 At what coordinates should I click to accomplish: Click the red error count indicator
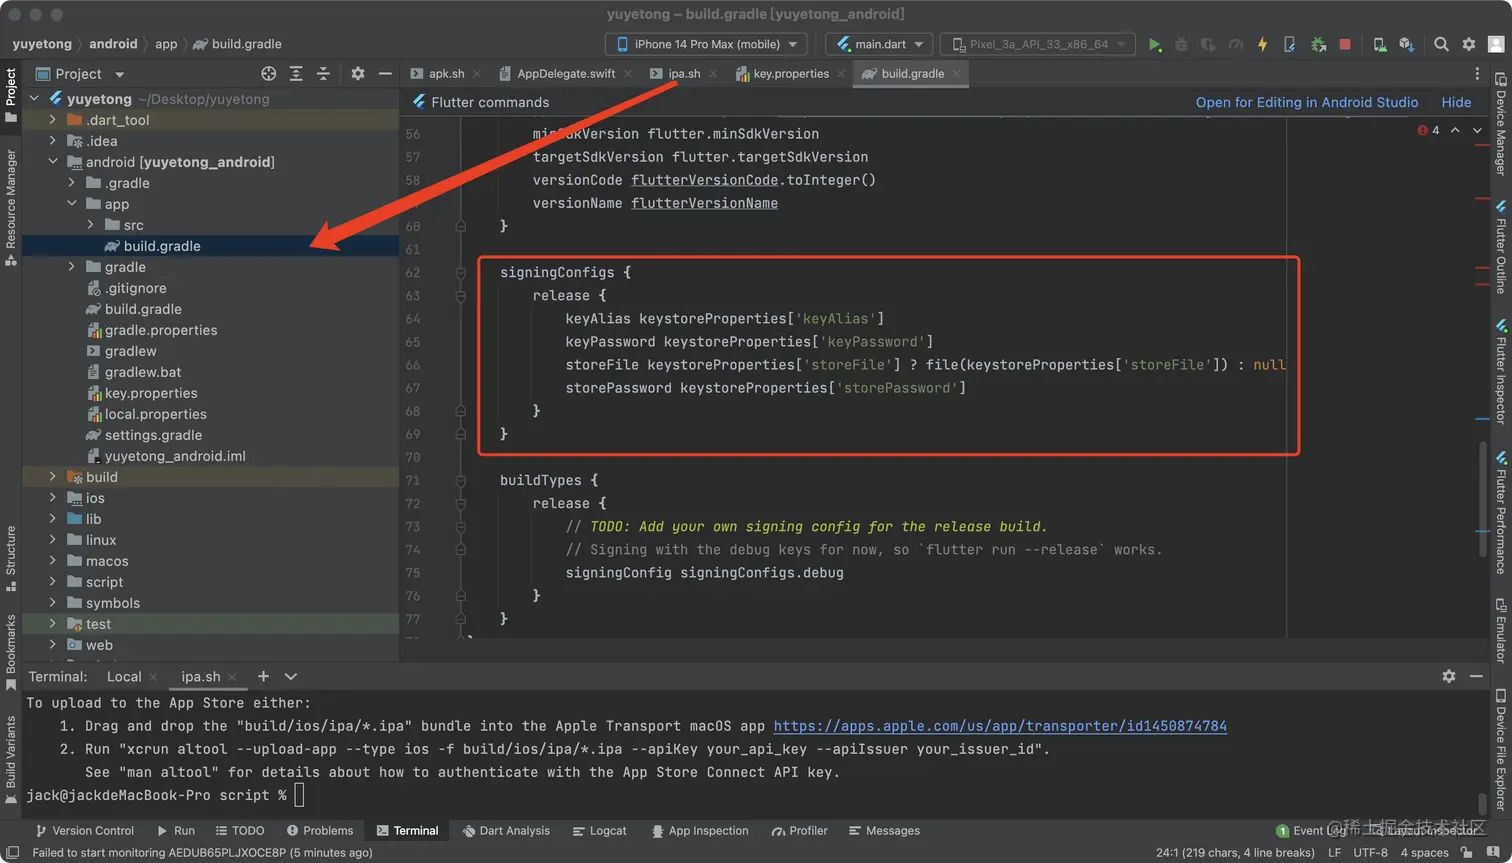(1428, 130)
